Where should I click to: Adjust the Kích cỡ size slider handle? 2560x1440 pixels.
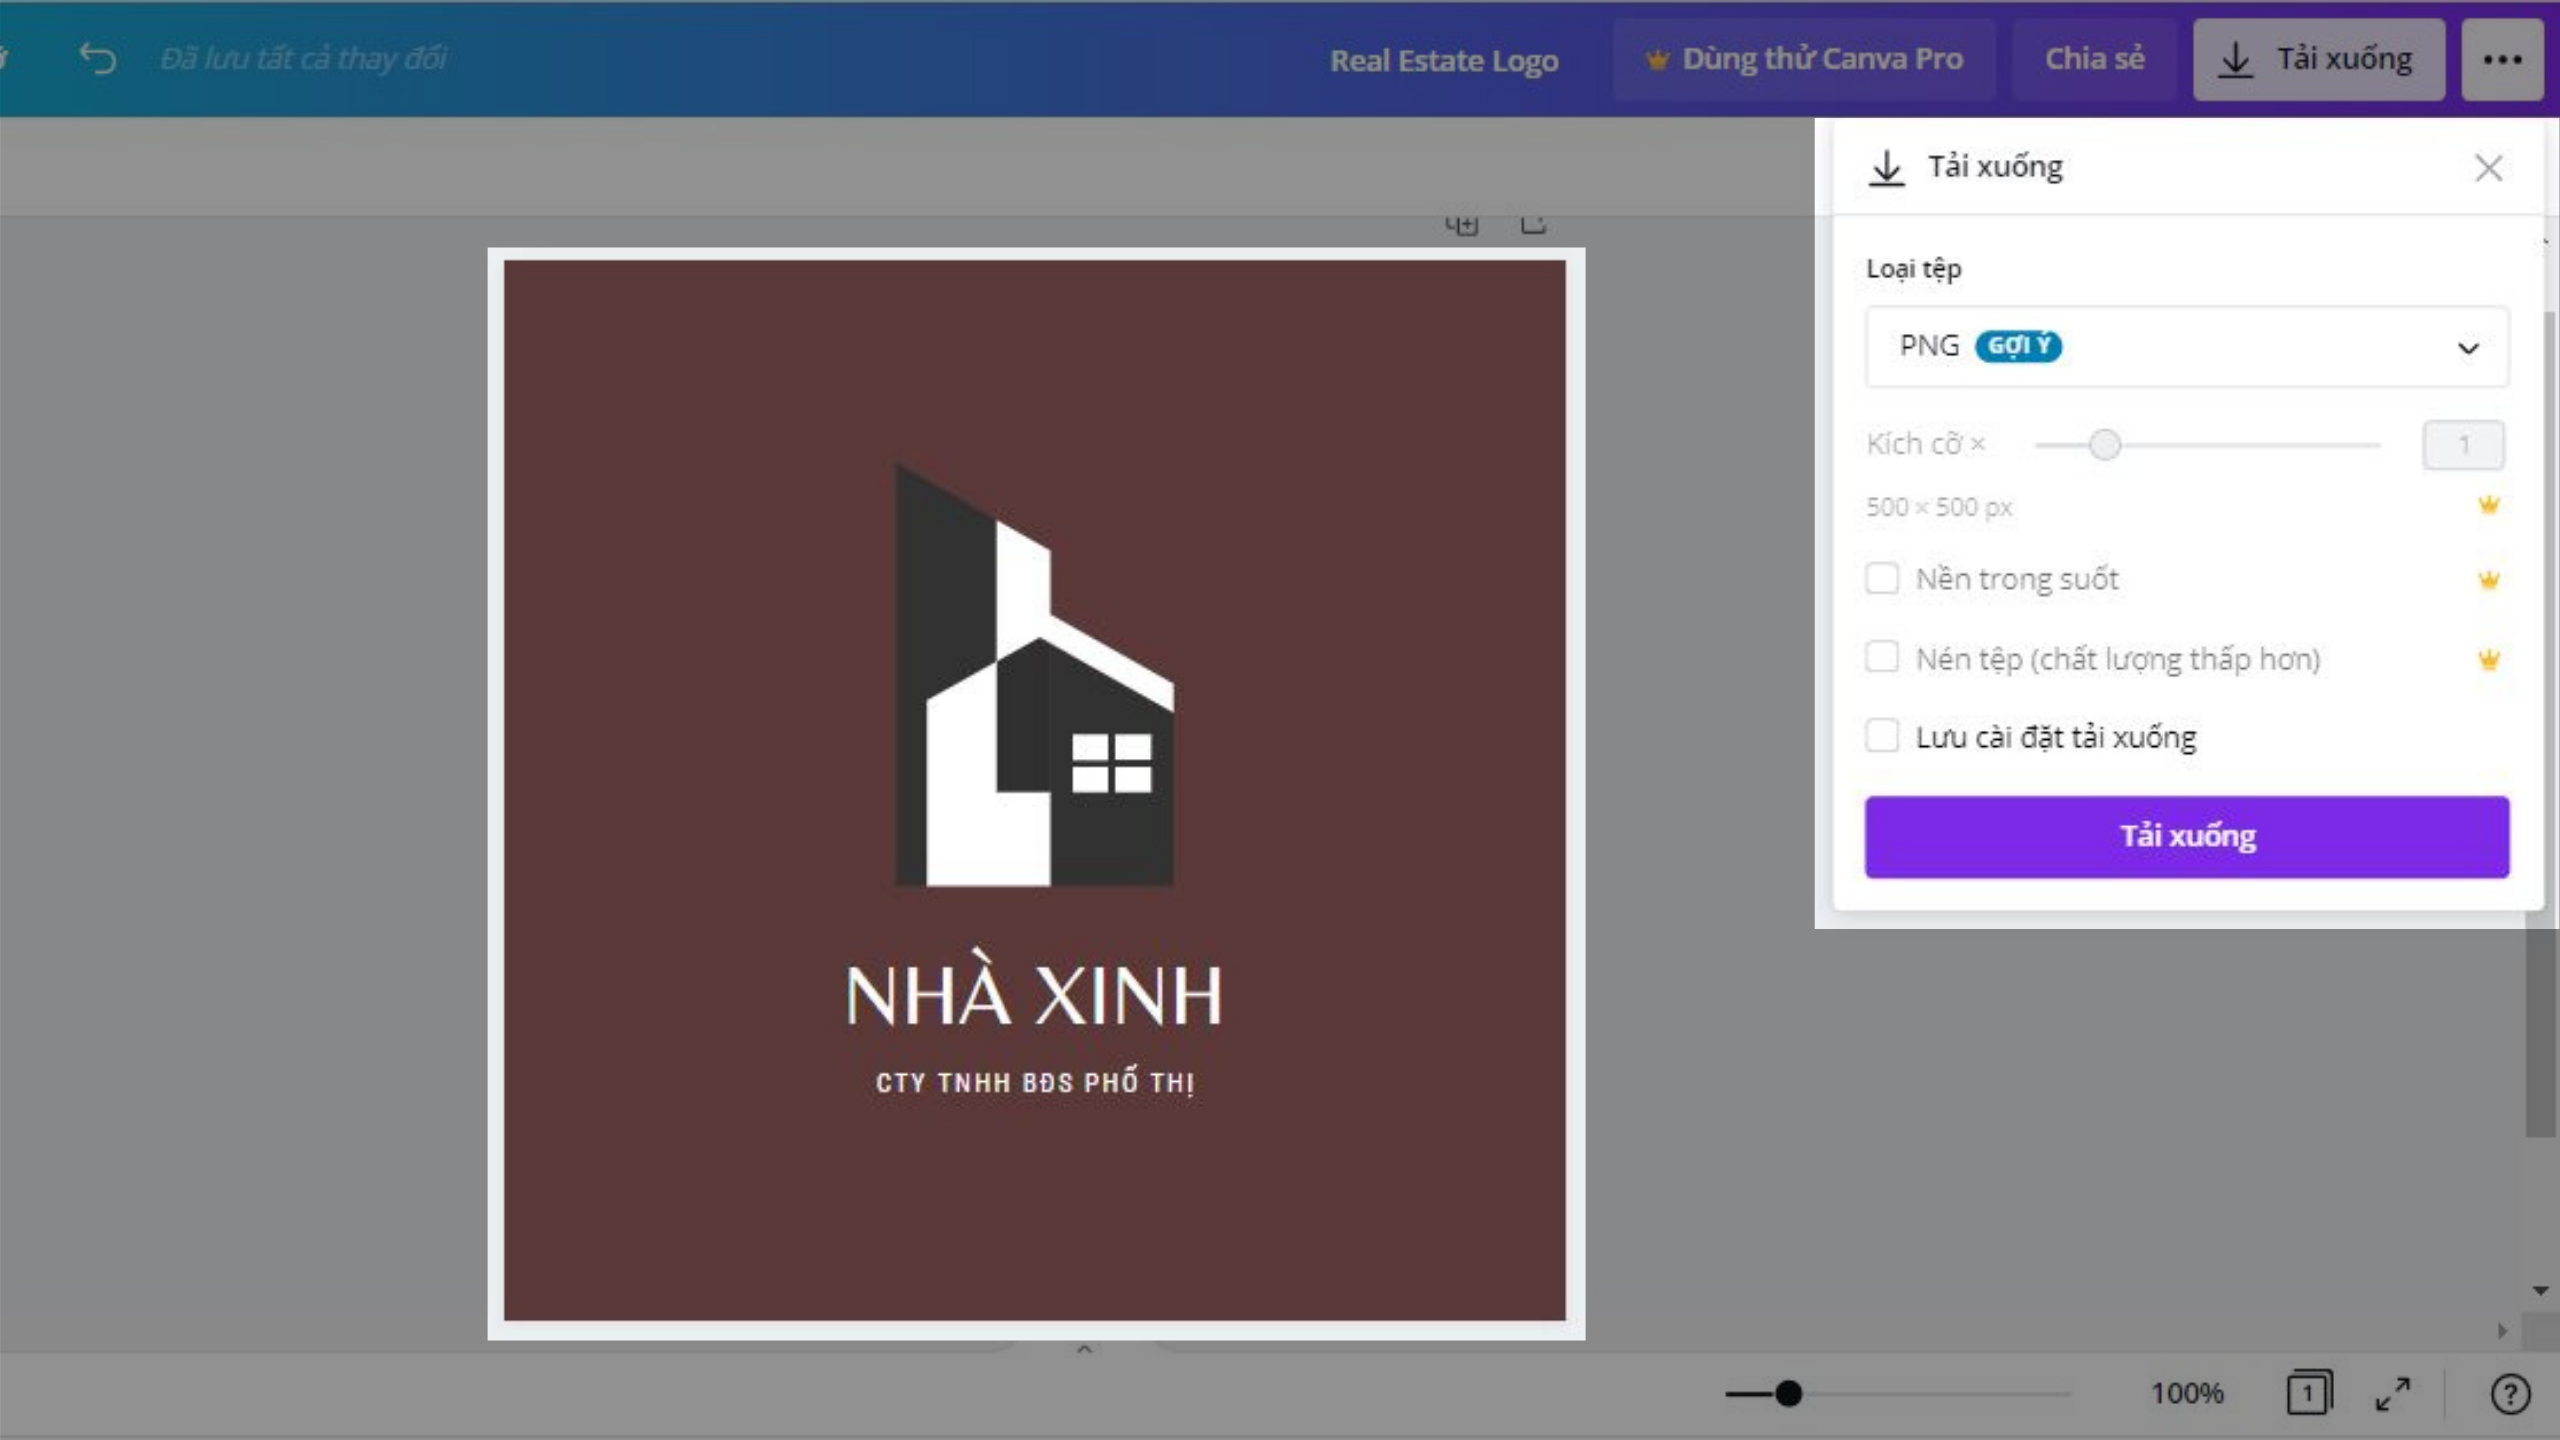click(x=2104, y=445)
